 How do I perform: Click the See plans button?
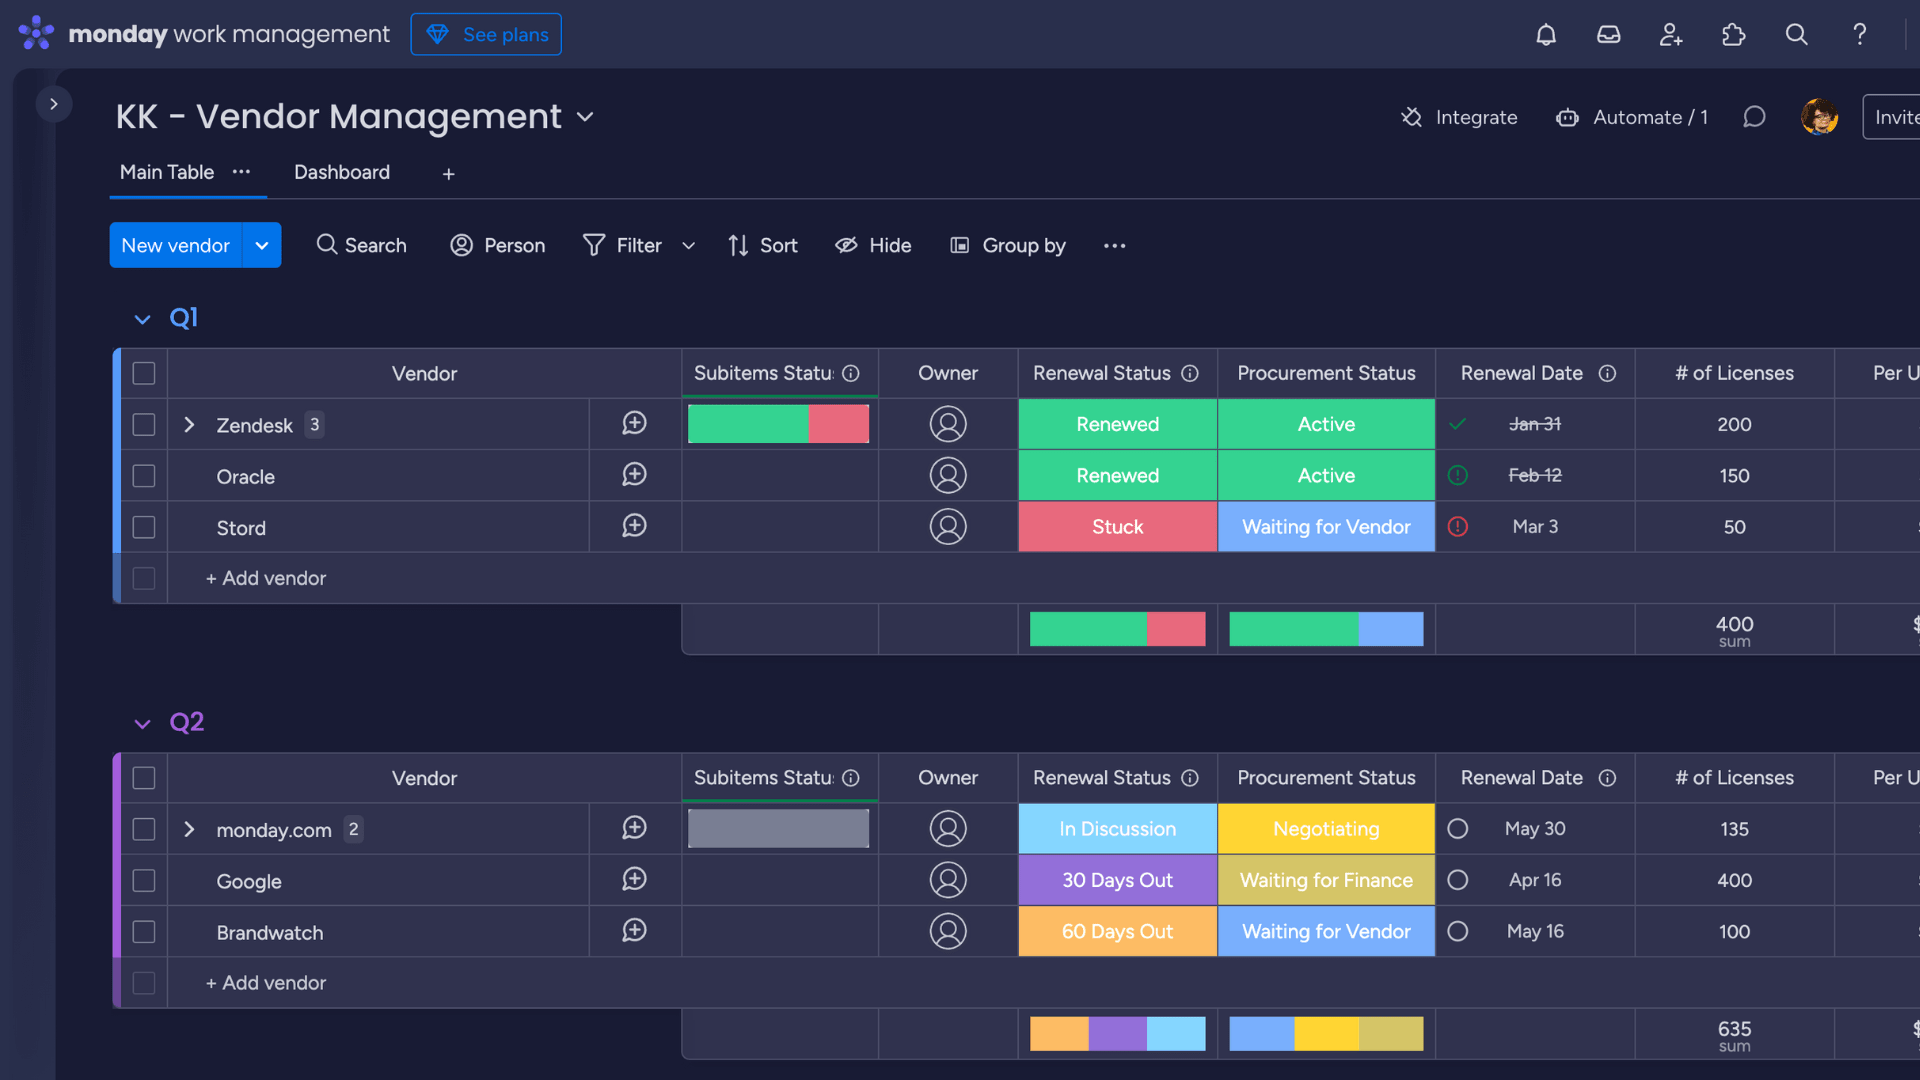pyautogui.click(x=486, y=34)
